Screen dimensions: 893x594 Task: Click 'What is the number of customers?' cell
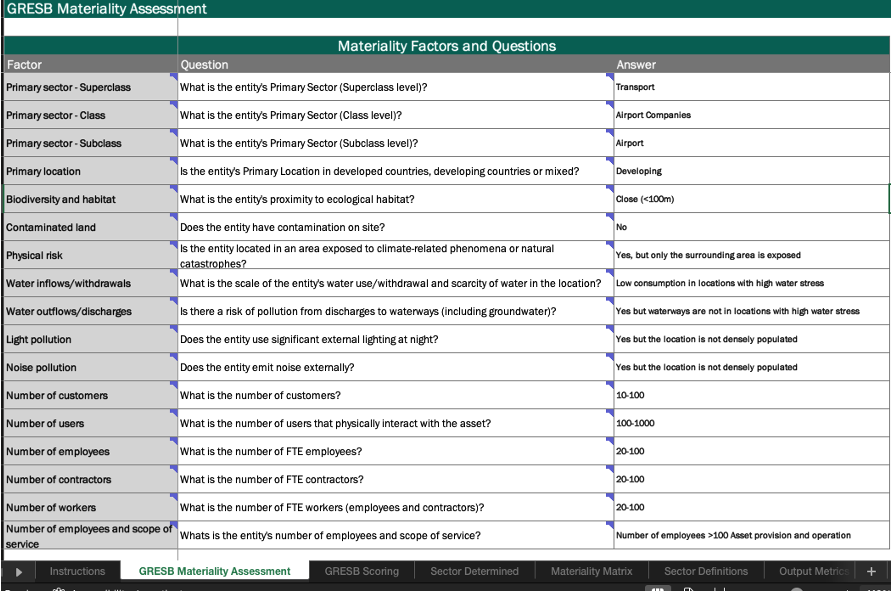(x=396, y=395)
